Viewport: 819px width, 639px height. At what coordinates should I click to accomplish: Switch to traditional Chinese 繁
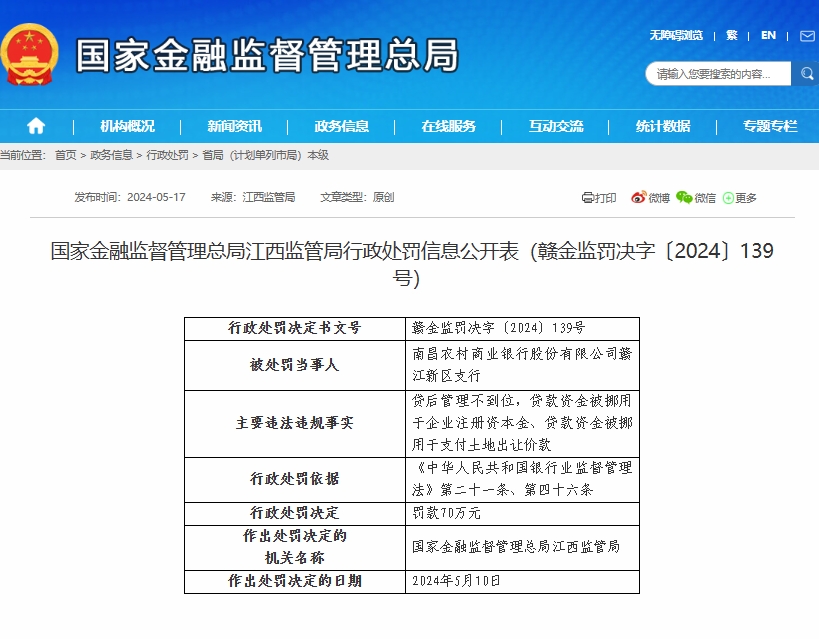coord(732,36)
